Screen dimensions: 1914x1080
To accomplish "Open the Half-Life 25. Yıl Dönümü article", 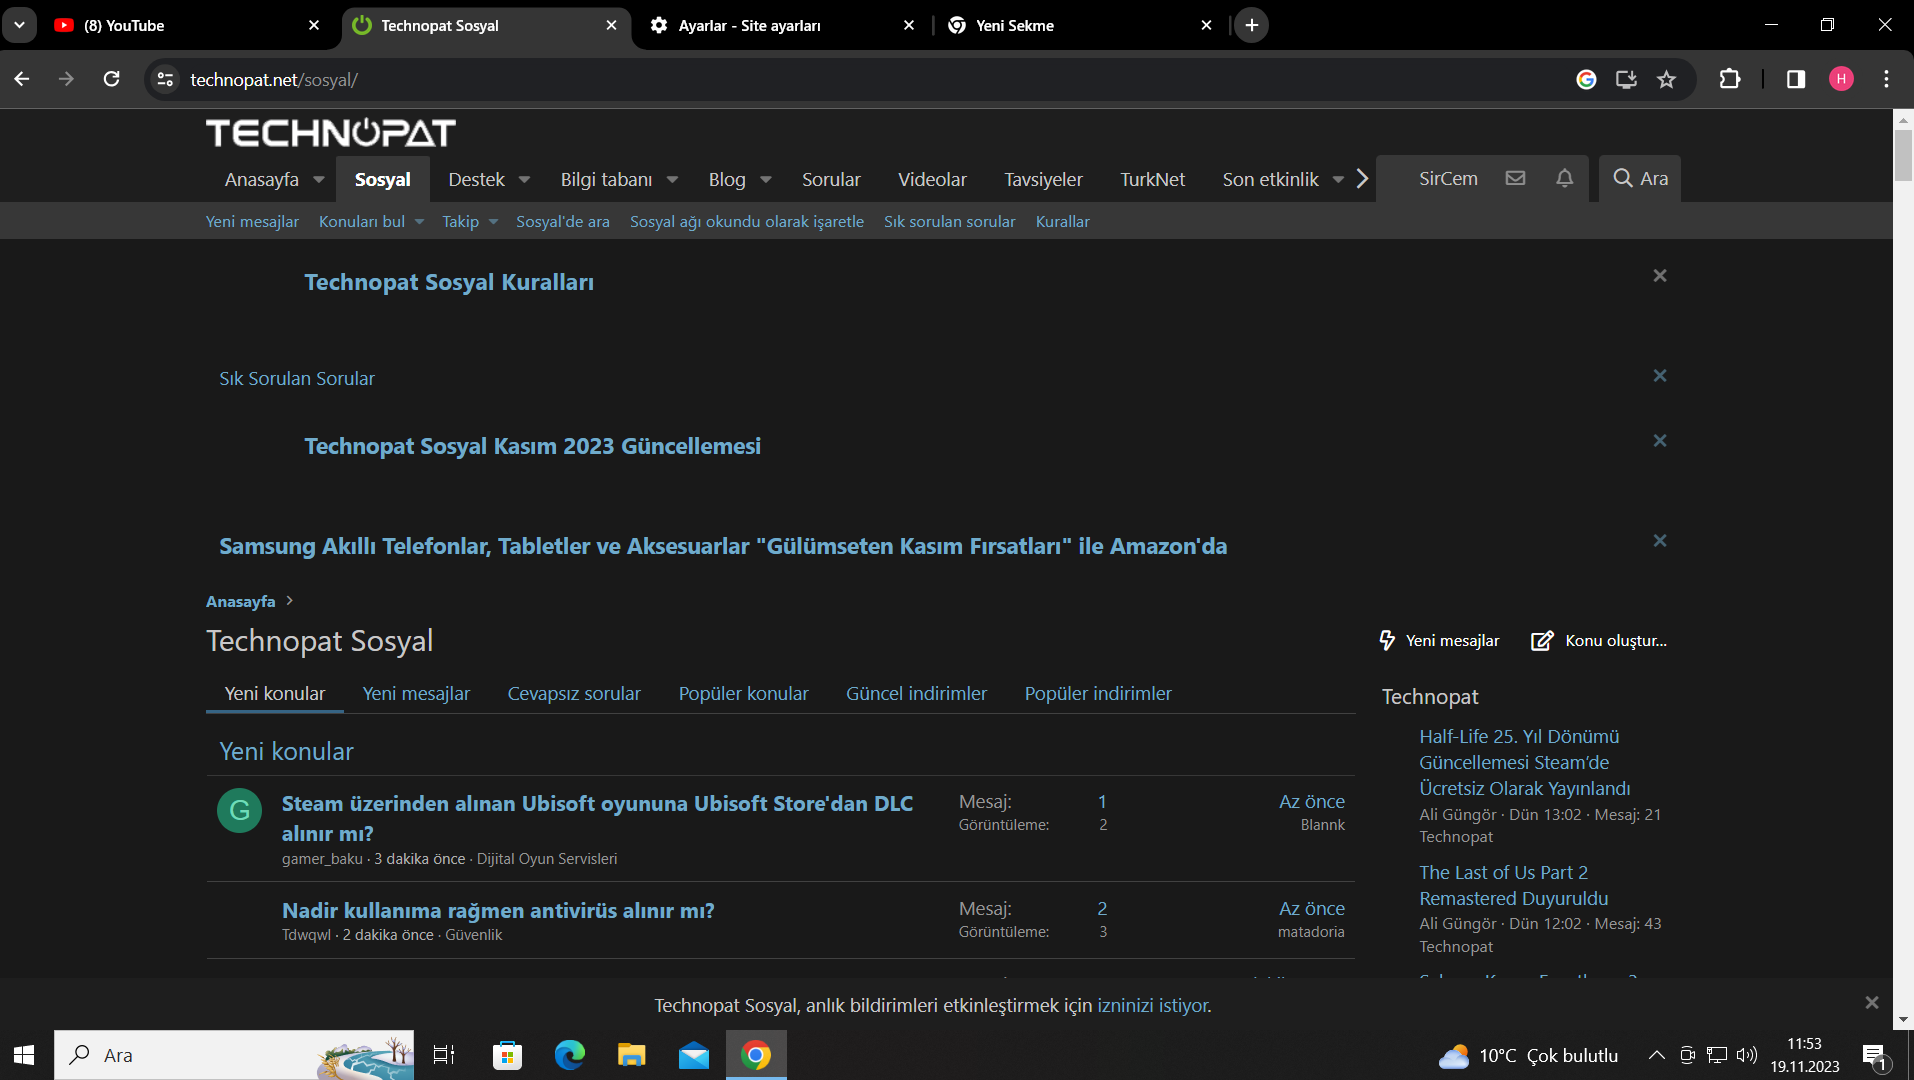I will (x=1525, y=762).
